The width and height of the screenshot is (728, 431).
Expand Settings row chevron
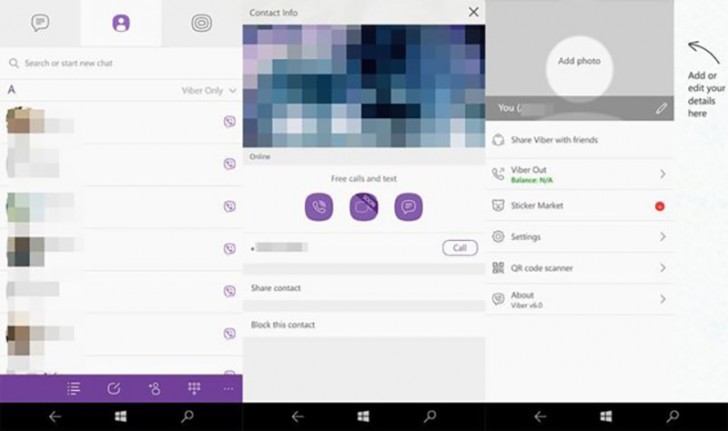662,237
